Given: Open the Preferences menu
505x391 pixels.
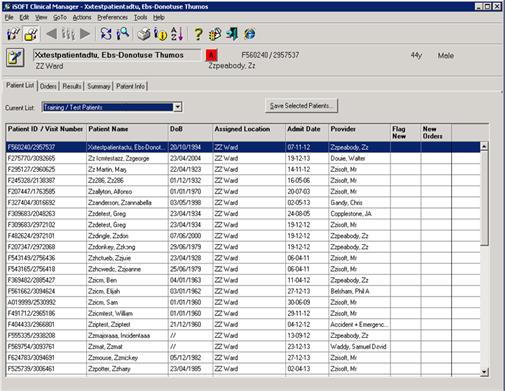Looking at the screenshot, I should [x=112, y=17].
